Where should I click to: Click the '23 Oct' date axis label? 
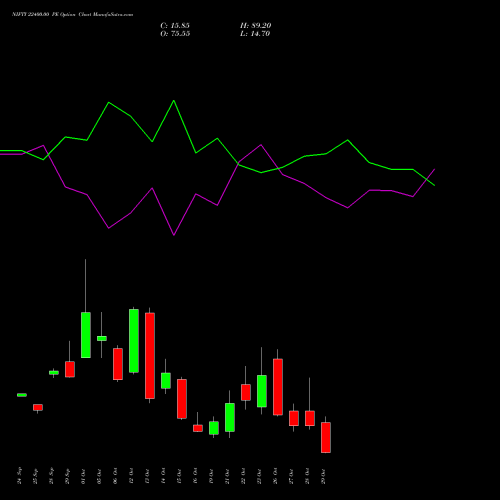point(259,476)
